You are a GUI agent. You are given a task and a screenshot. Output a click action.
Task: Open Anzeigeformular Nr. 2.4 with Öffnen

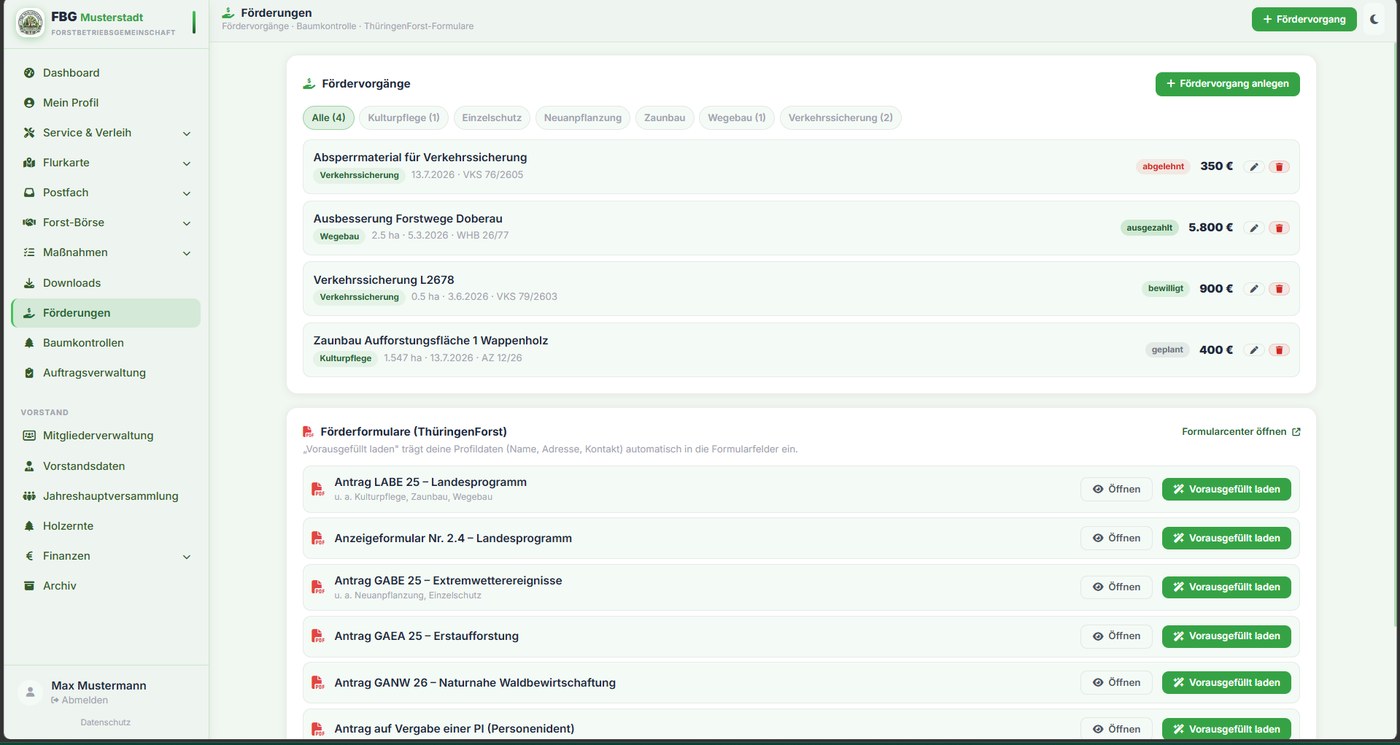pyautogui.click(x=1116, y=538)
